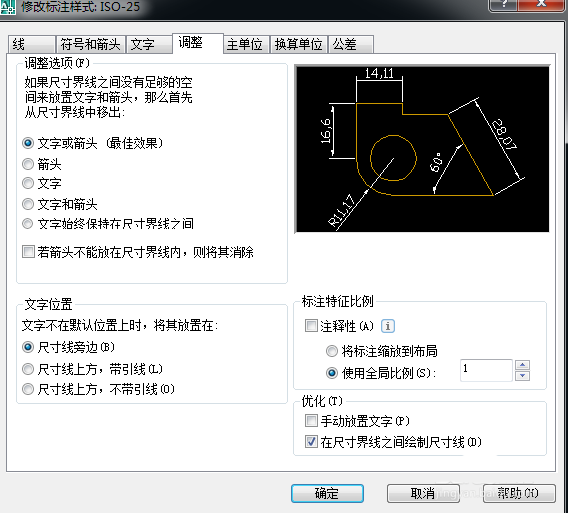Select 文字始终保持在尺寸界线之间 option
The width and height of the screenshot is (568, 513).
[28, 224]
